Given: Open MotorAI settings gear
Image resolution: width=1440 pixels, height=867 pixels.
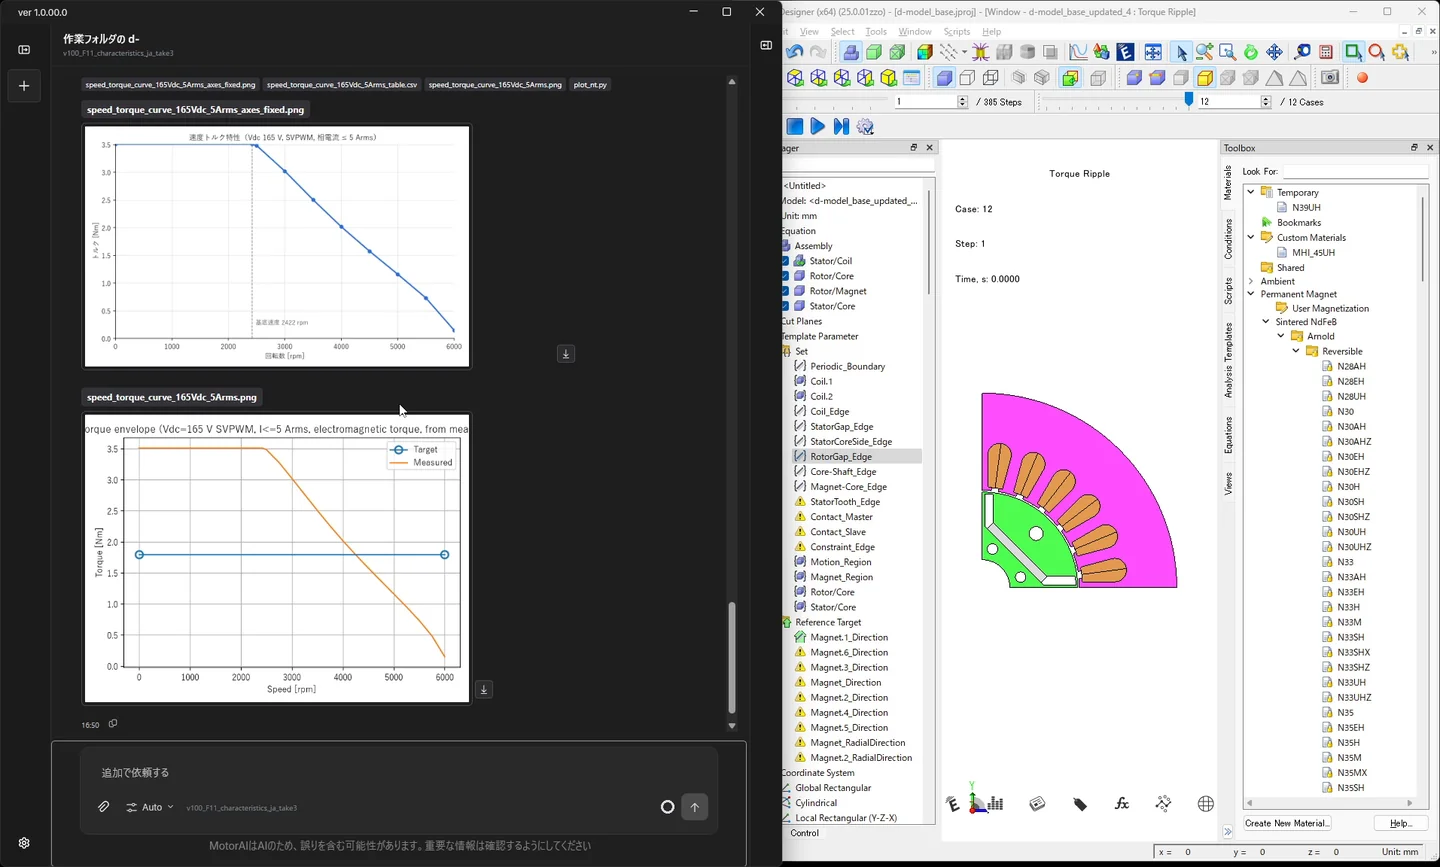Looking at the screenshot, I should tap(24, 843).
